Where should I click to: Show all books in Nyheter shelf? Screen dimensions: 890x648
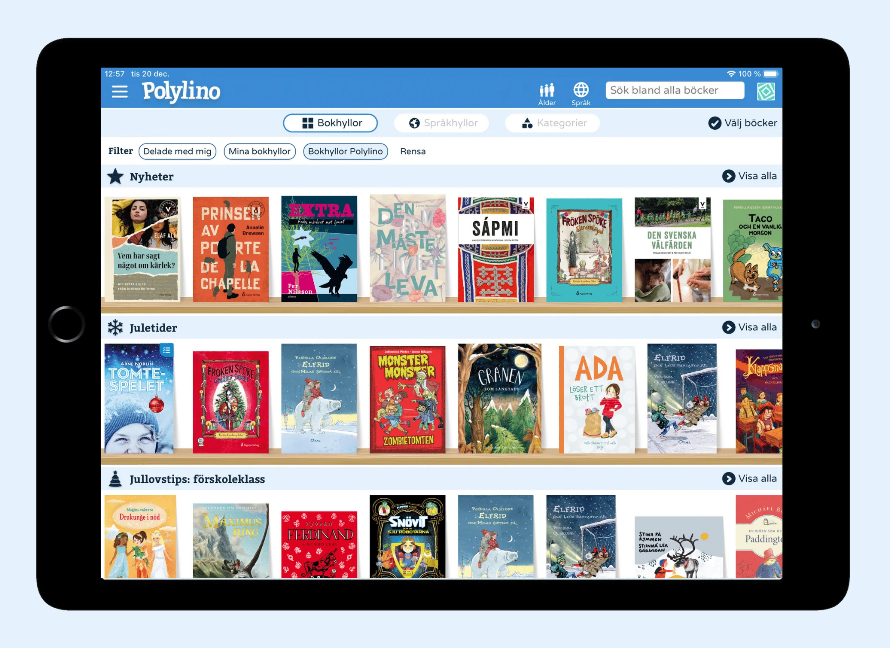[x=749, y=176]
